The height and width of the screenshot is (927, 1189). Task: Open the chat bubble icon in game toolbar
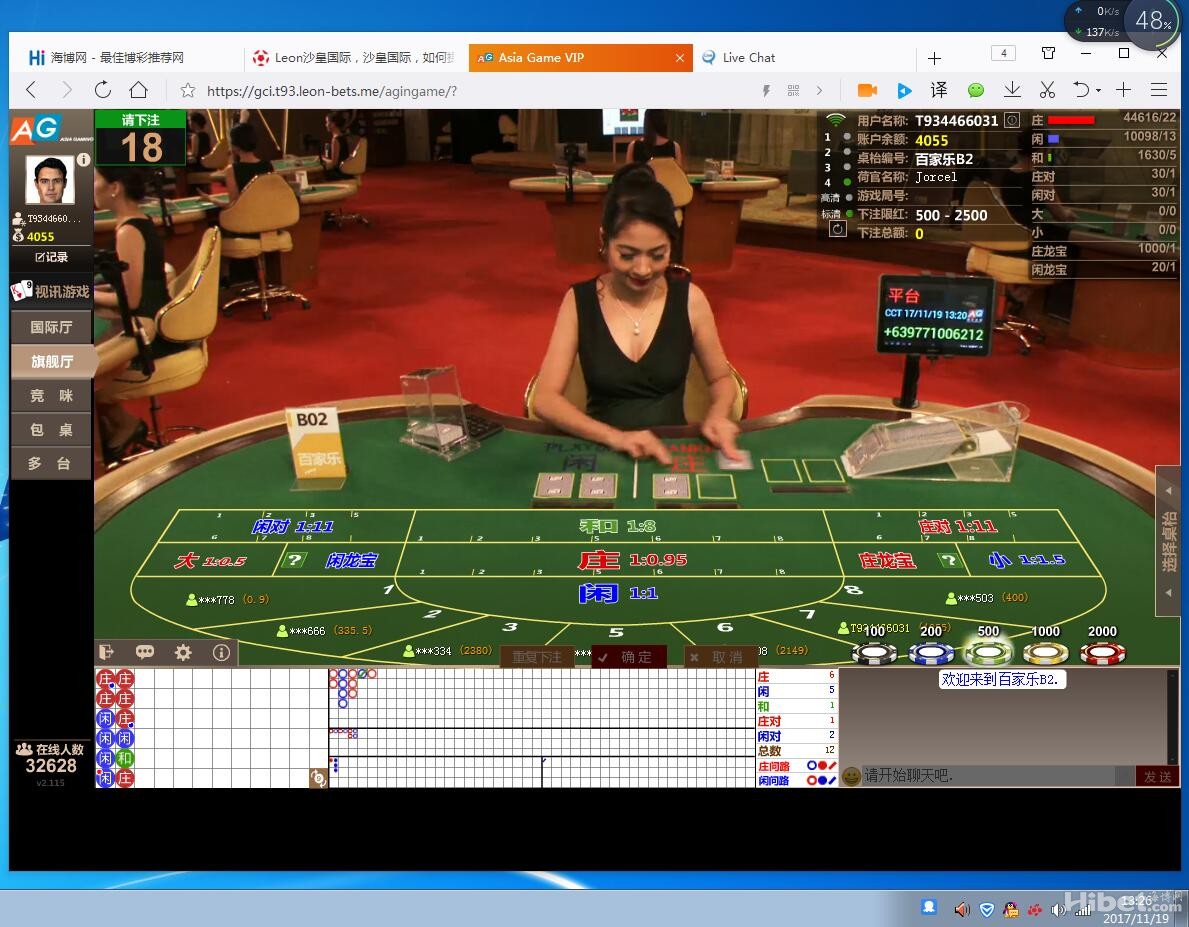pyautogui.click(x=145, y=652)
